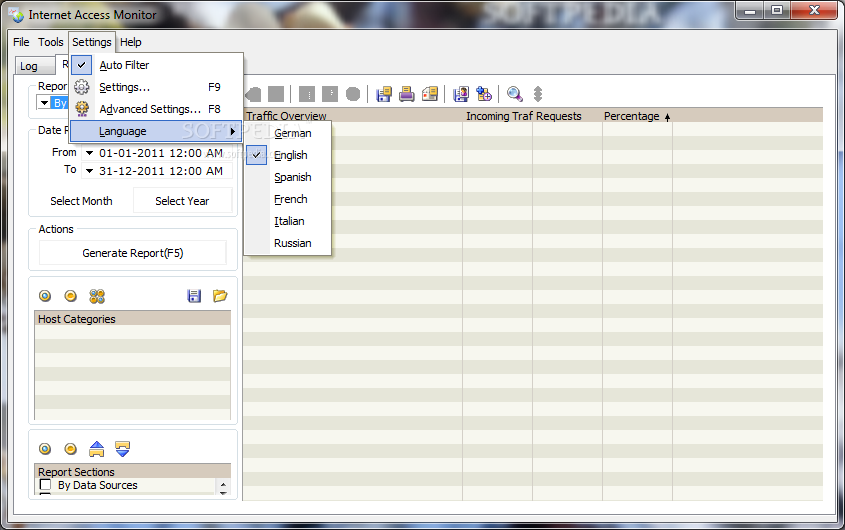
Task: Deselect all report sections orange-dot icon
Action: point(71,449)
